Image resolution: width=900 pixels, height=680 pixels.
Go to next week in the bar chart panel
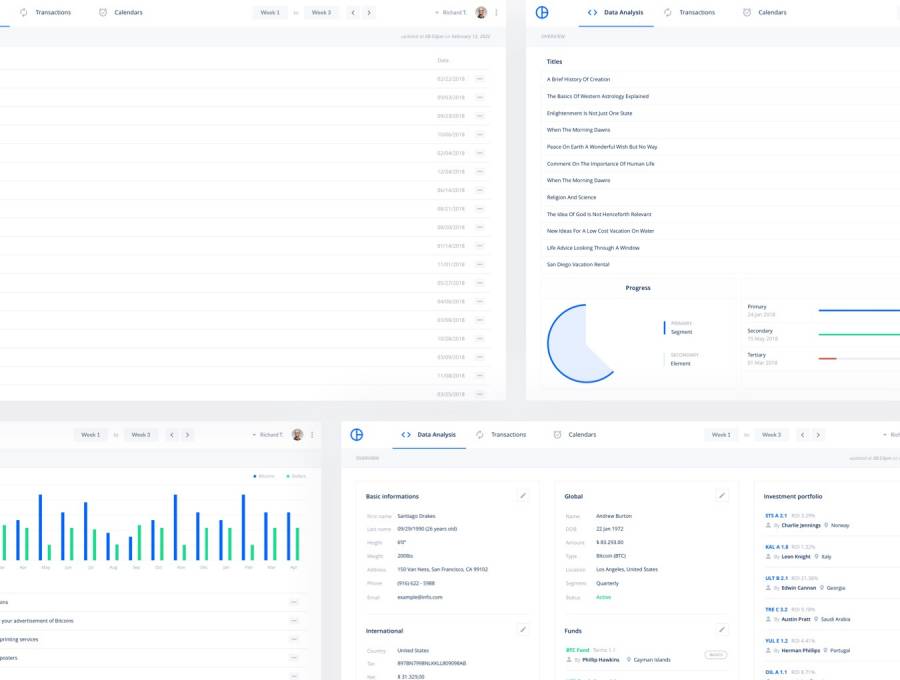tap(187, 435)
